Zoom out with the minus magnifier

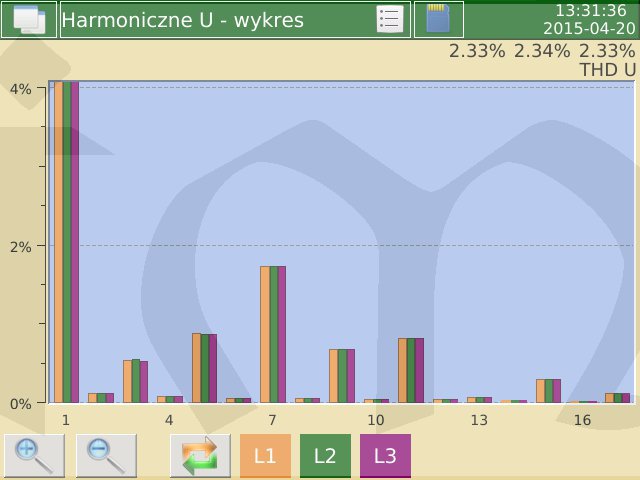[106, 456]
